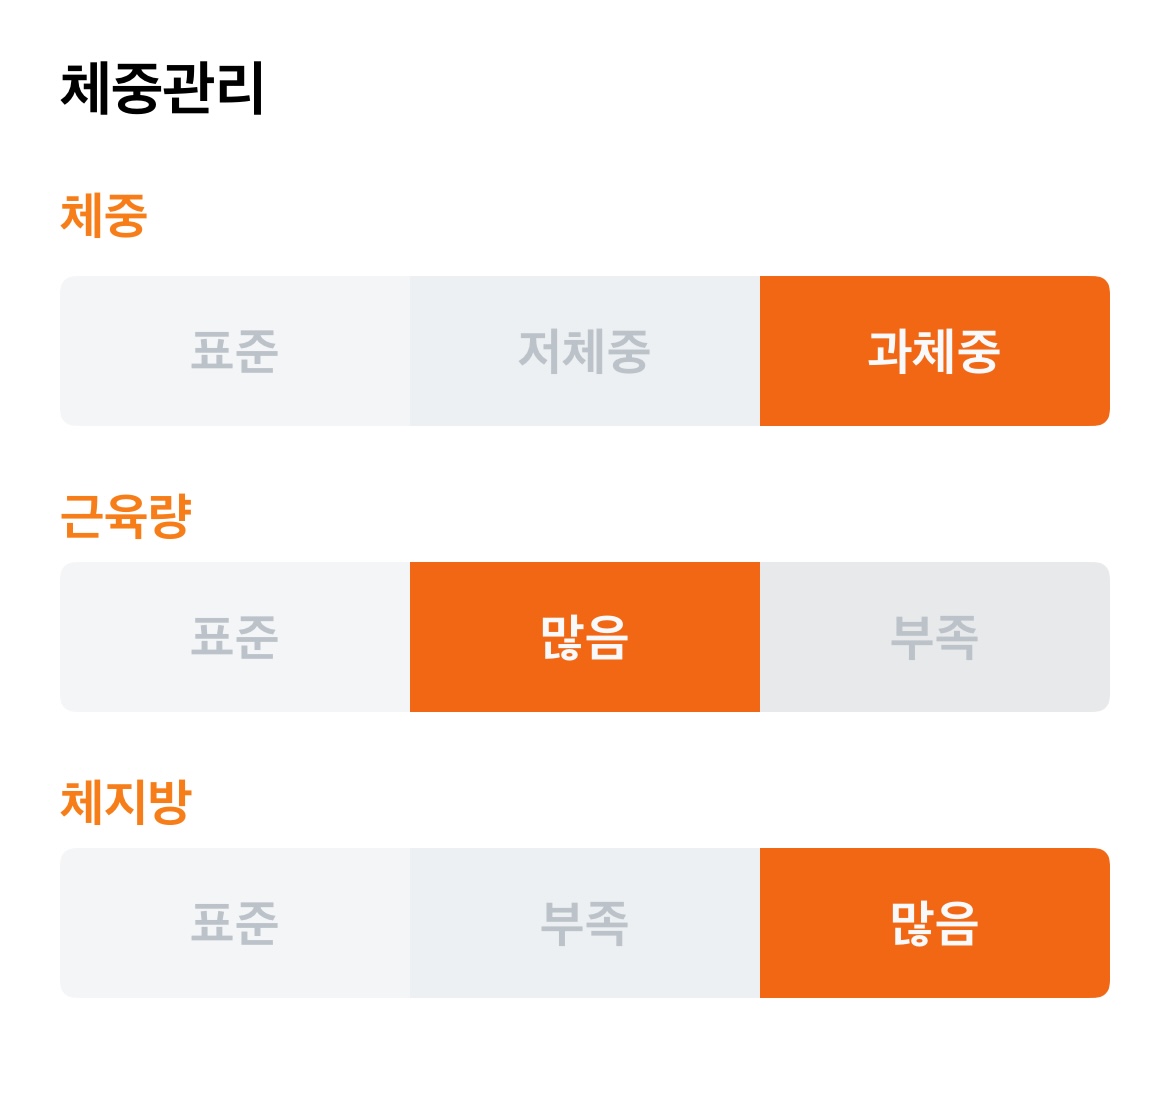This screenshot has height=1093, width=1170.
Task: Tap the selected 과체중 option
Action: [935, 351]
